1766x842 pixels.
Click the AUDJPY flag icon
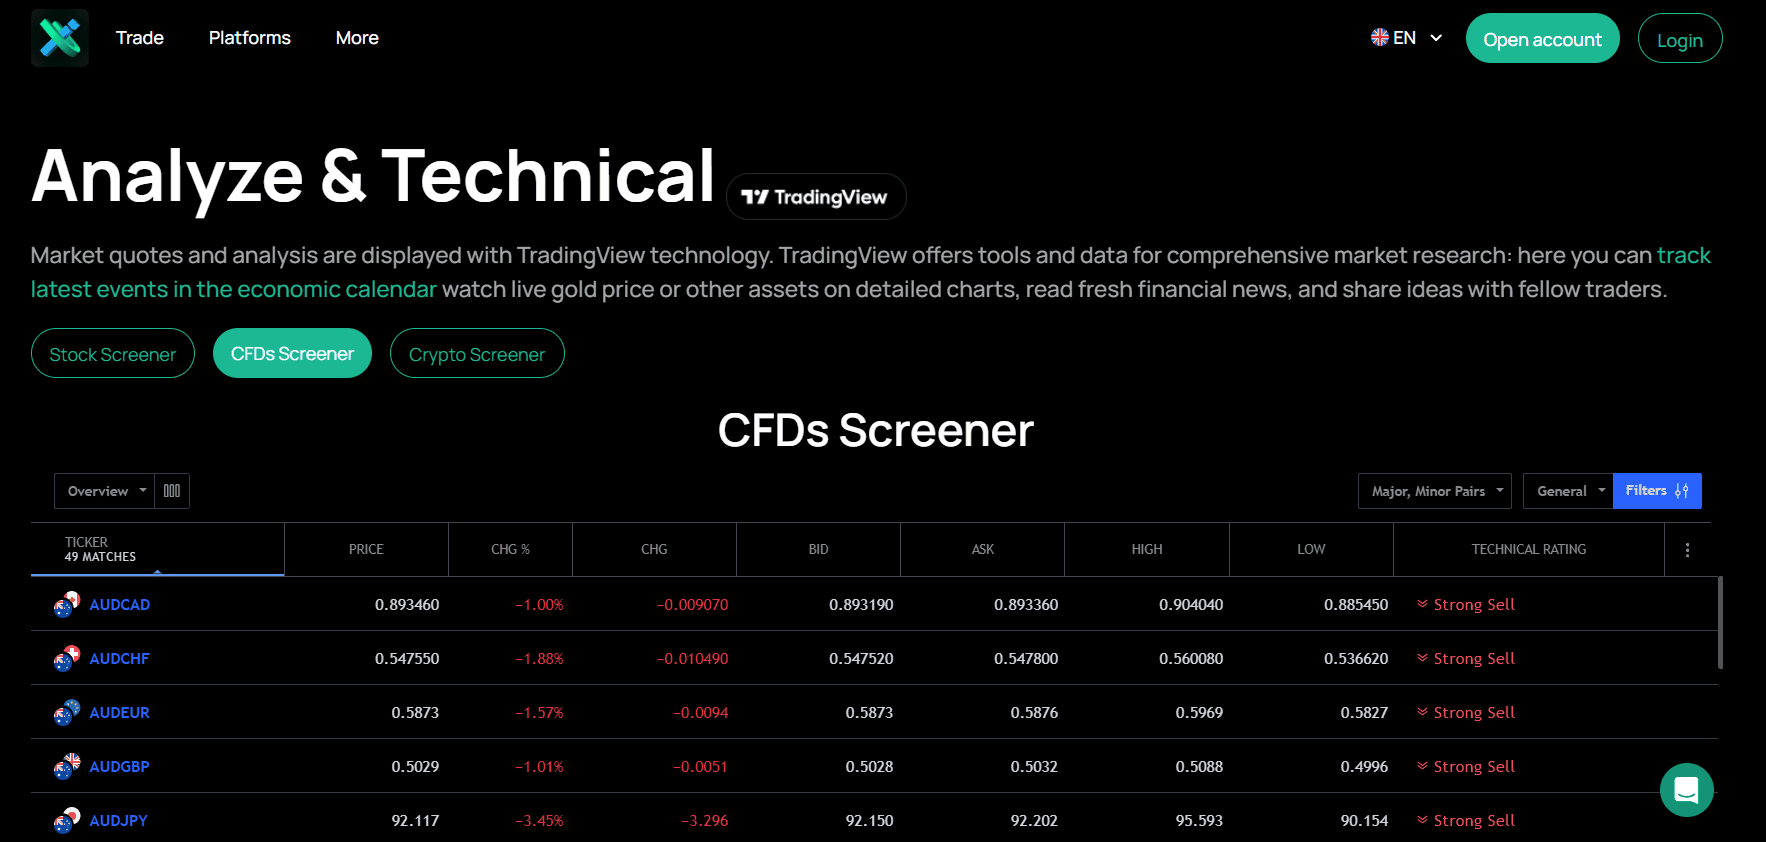66,820
